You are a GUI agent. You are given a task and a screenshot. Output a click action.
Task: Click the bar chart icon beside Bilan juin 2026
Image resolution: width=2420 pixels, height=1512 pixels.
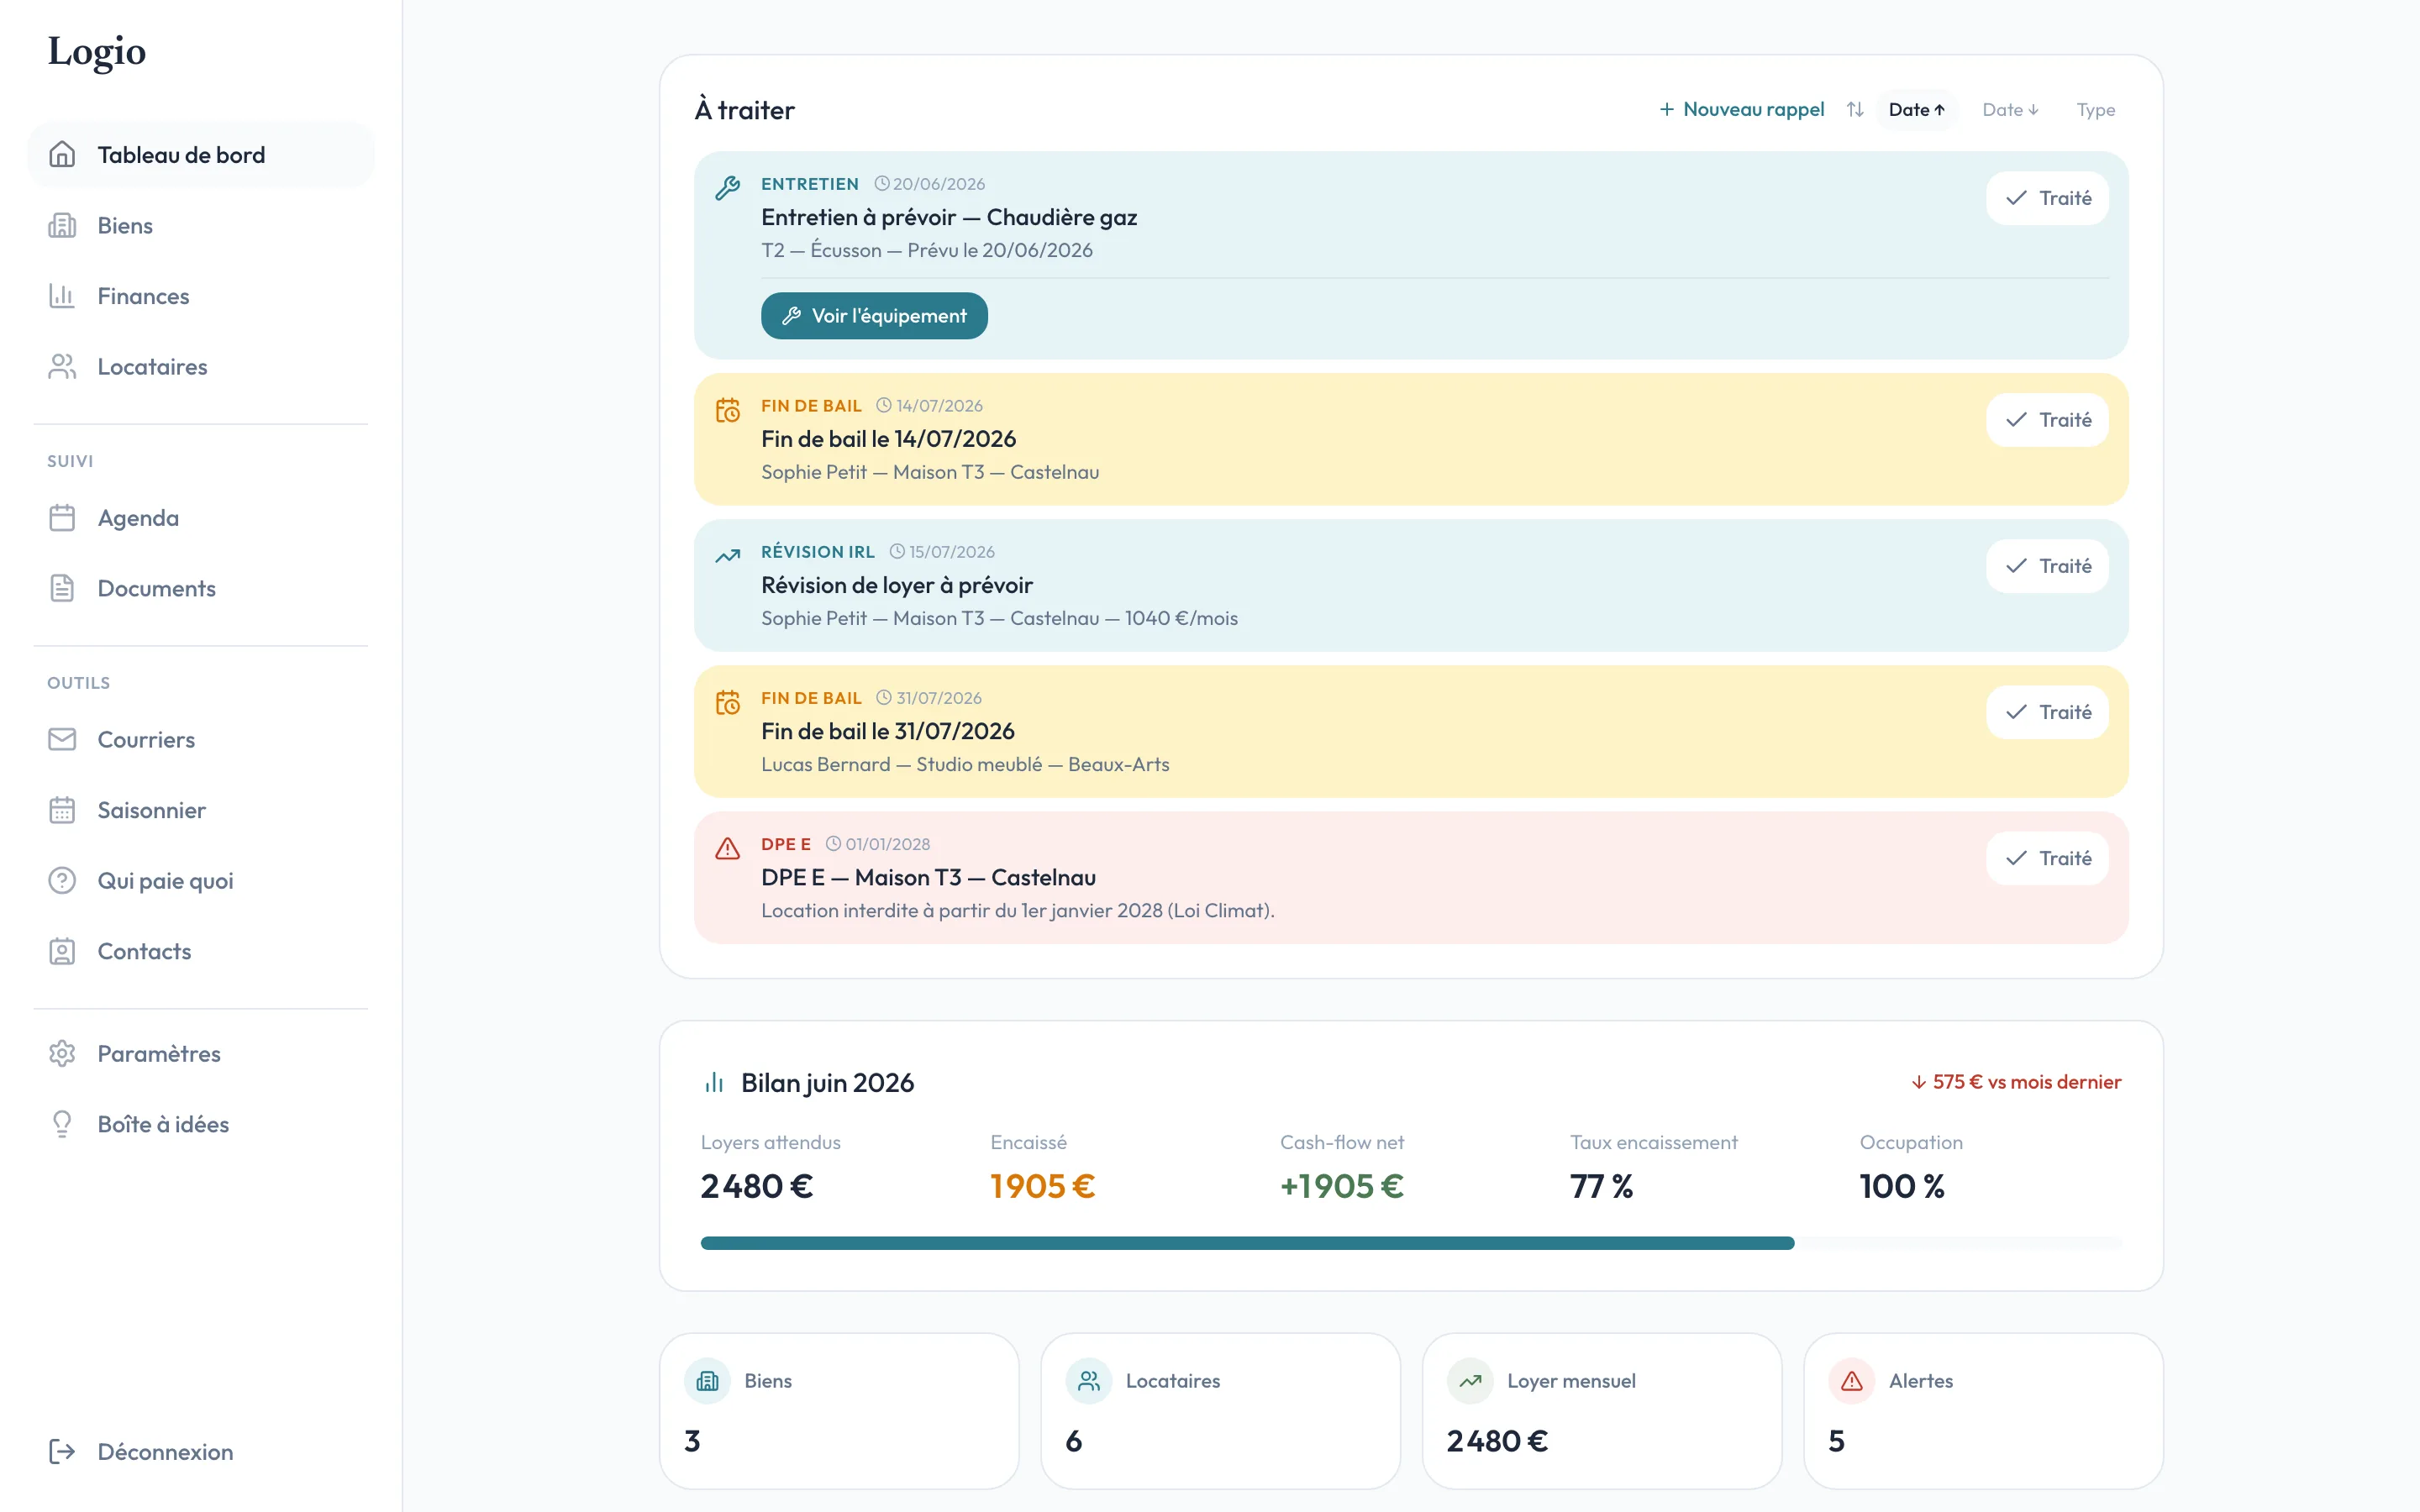pyautogui.click(x=714, y=1083)
